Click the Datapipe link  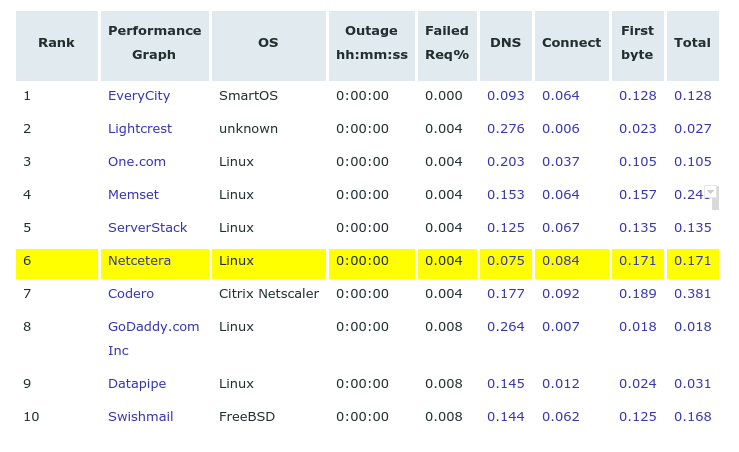click(137, 384)
